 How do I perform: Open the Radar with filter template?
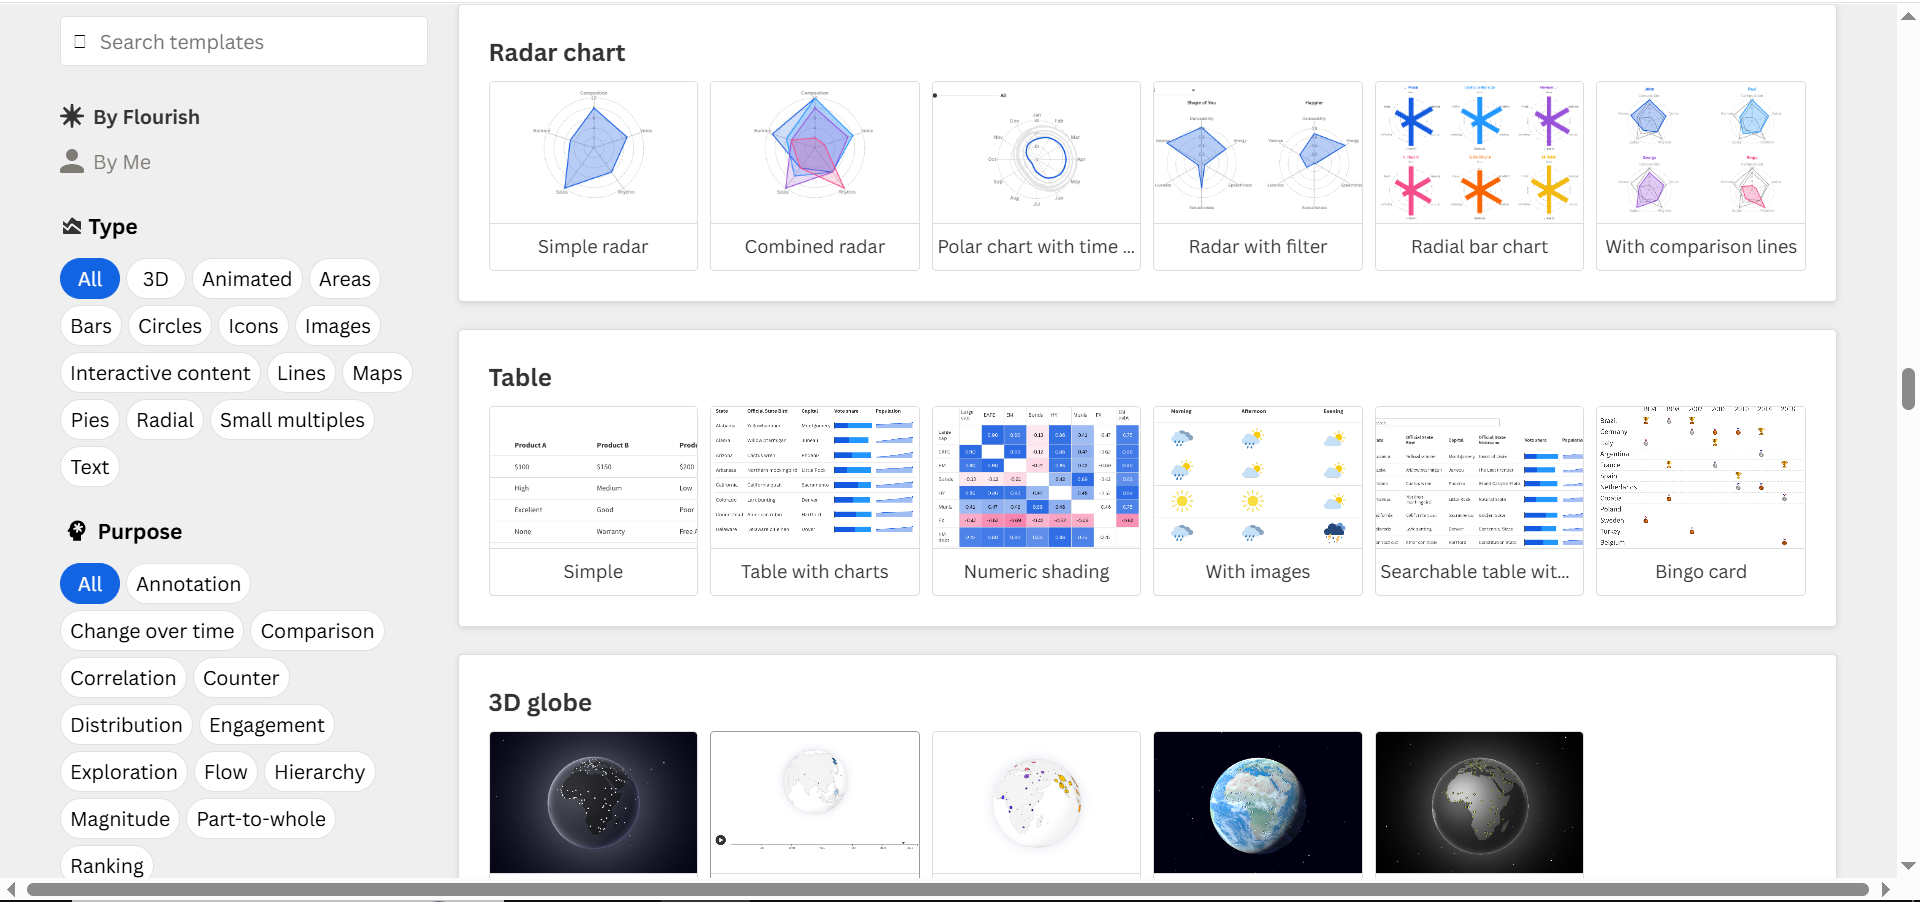[x=1258, y=176]
